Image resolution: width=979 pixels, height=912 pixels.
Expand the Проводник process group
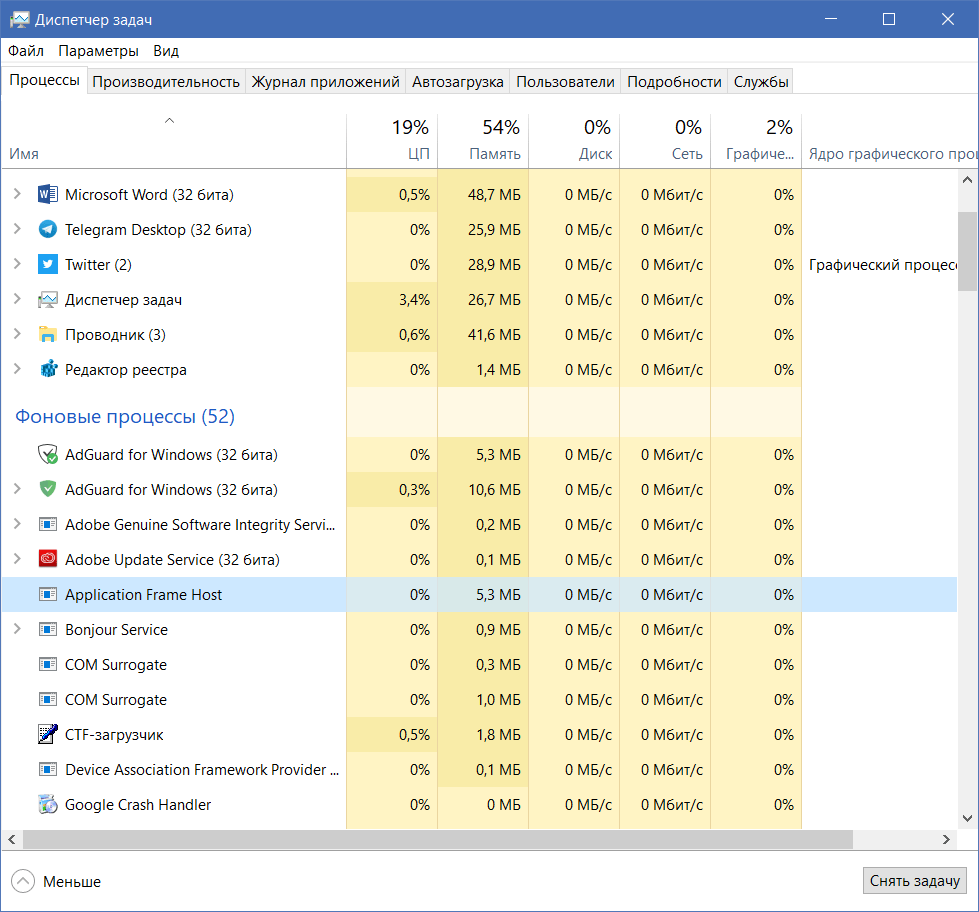[17, 334]
